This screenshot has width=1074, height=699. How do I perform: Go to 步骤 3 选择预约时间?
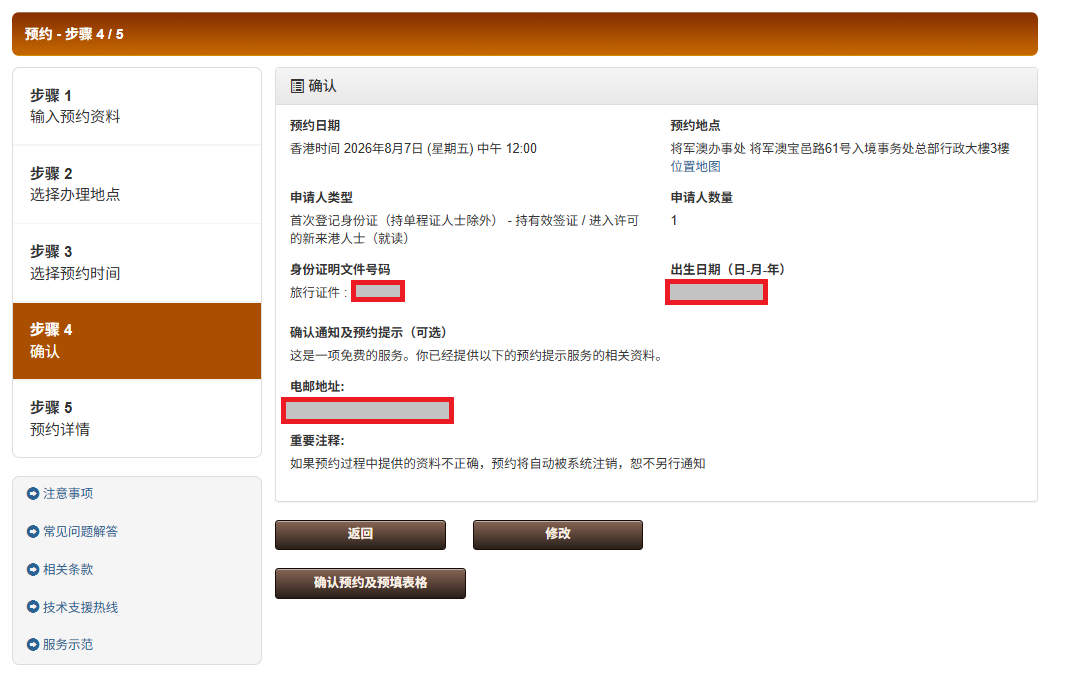click(137, 263)
